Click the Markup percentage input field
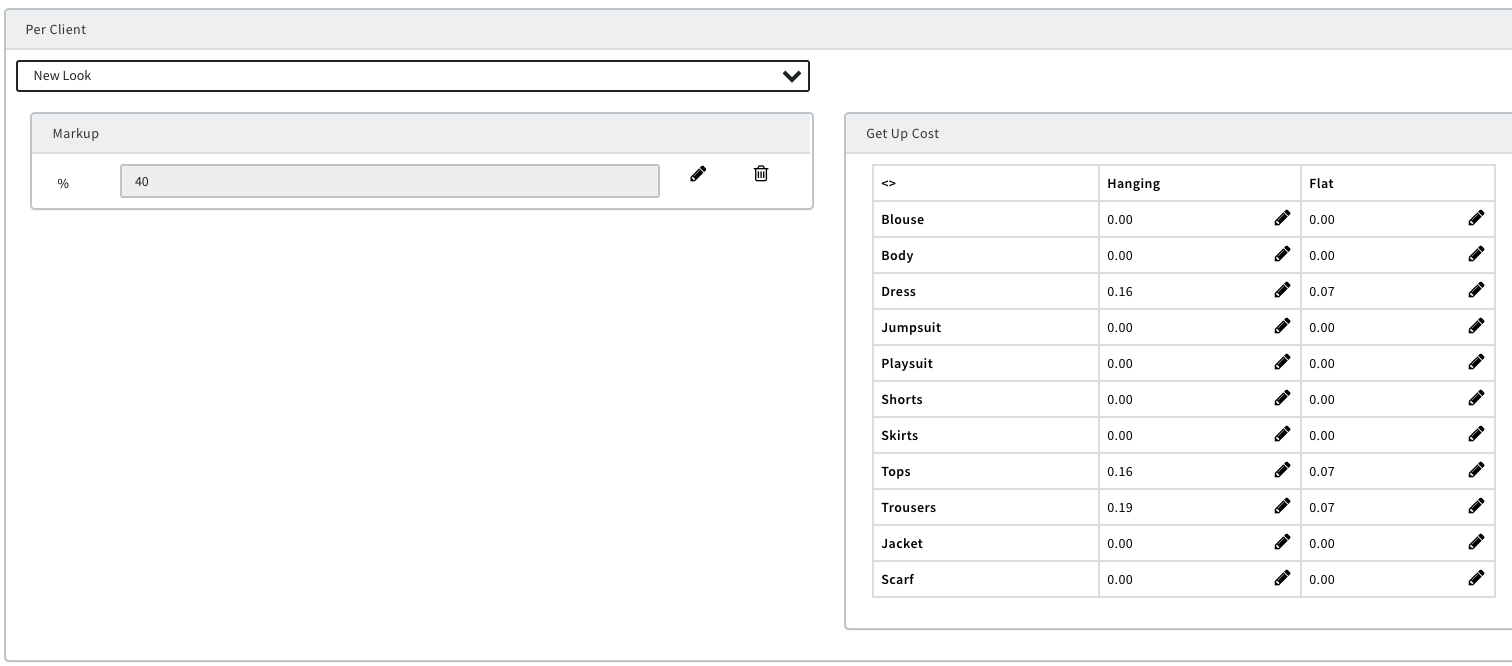This screenshot has height=666, width=1512. point(389,182)
